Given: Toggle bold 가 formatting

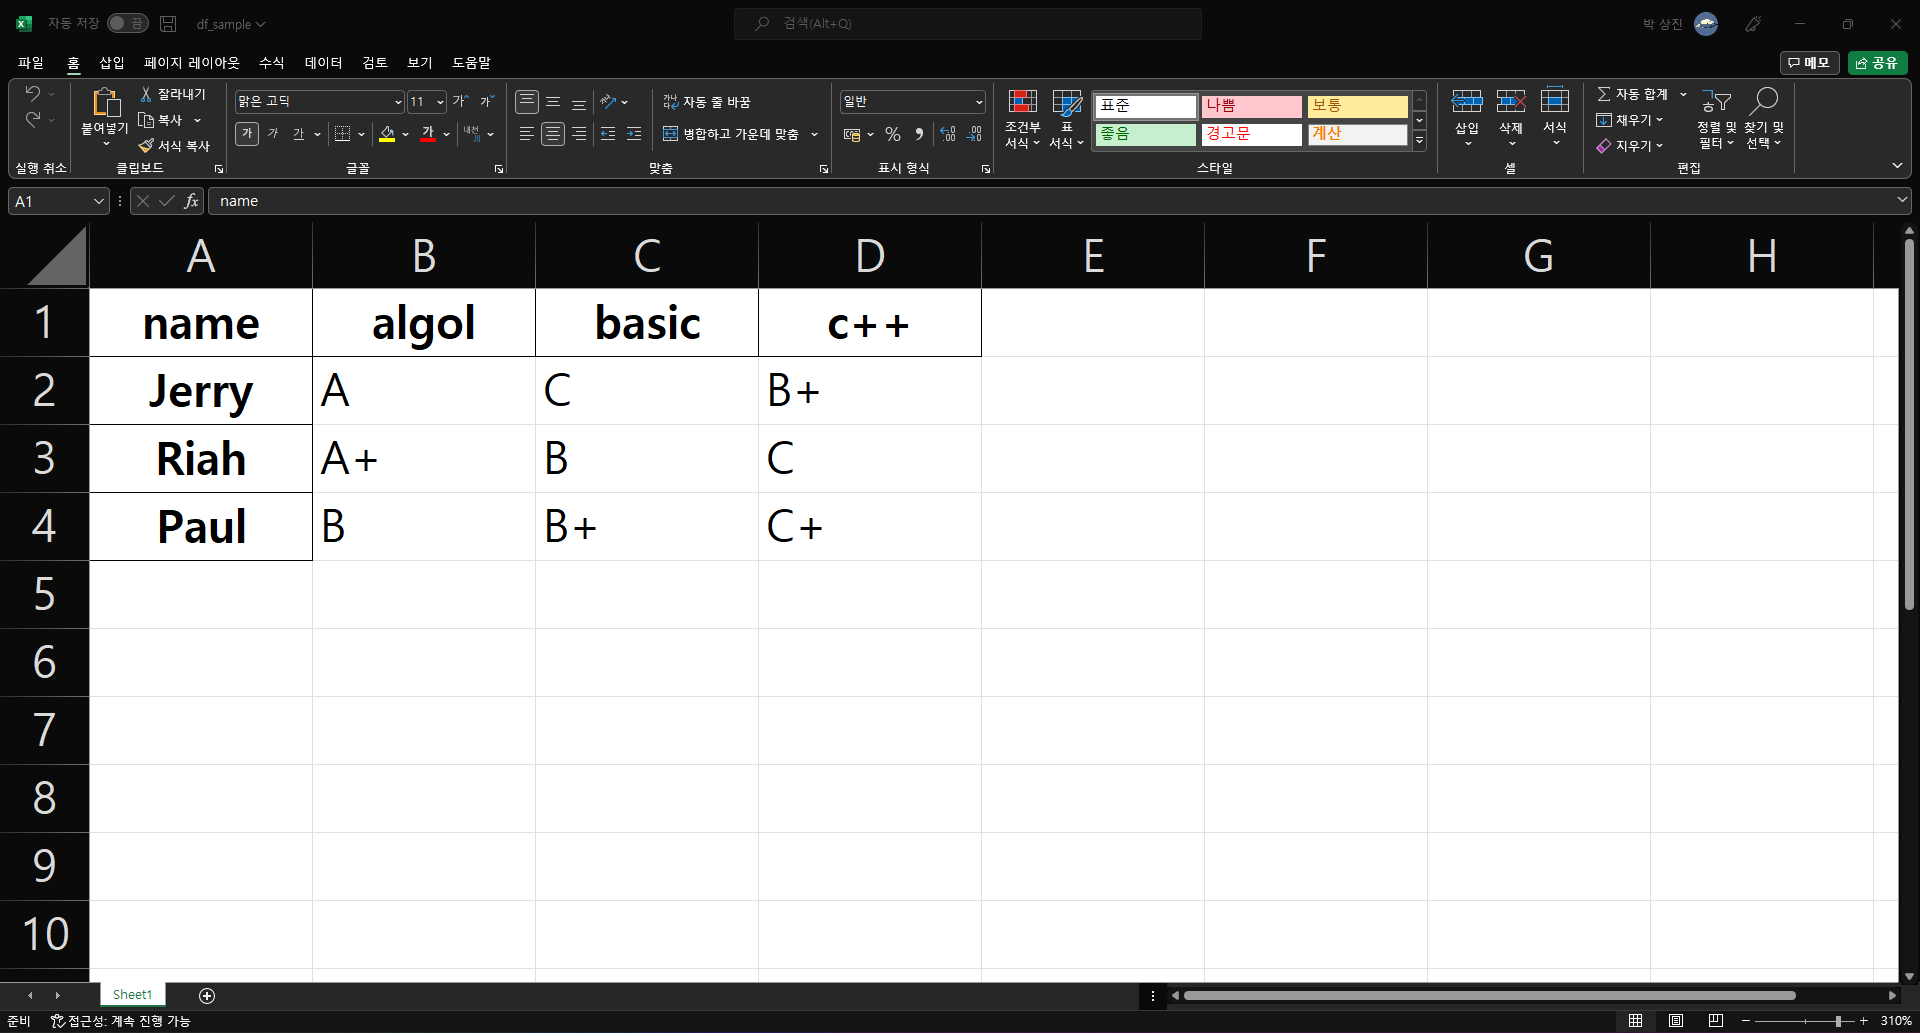Looking at the screenshot, I should point(247,134).
